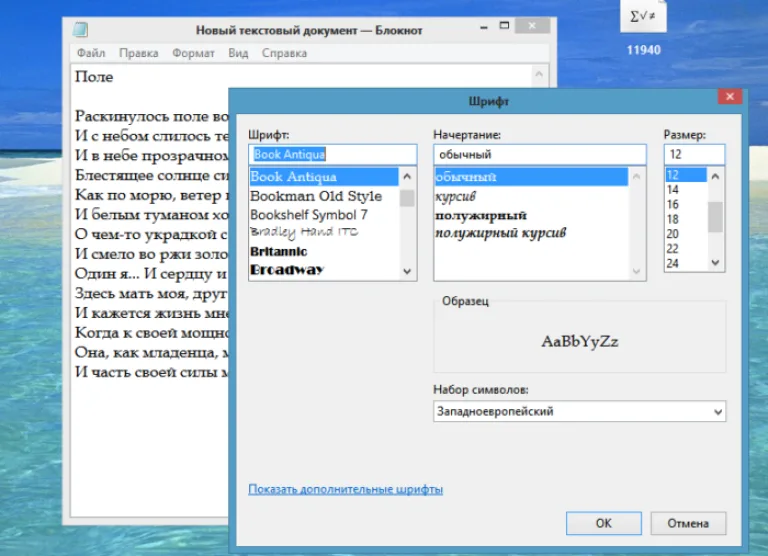Maximize the Блокнот window
The width and height of the screenshot is (768, 556).
pos(504,25)
